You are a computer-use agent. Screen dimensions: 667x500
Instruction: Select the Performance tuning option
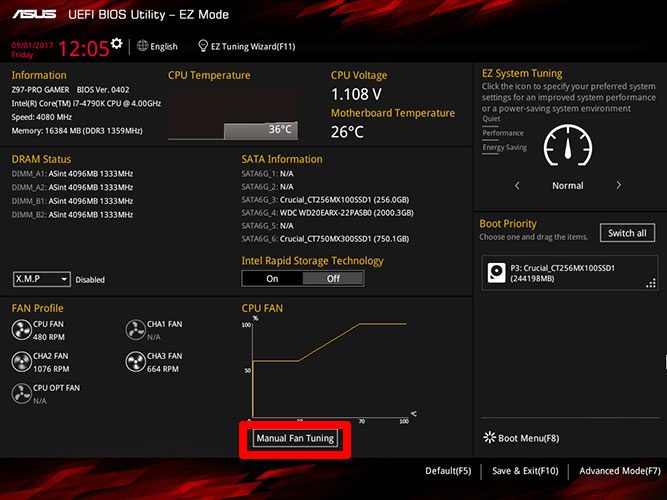pos(503,133)
